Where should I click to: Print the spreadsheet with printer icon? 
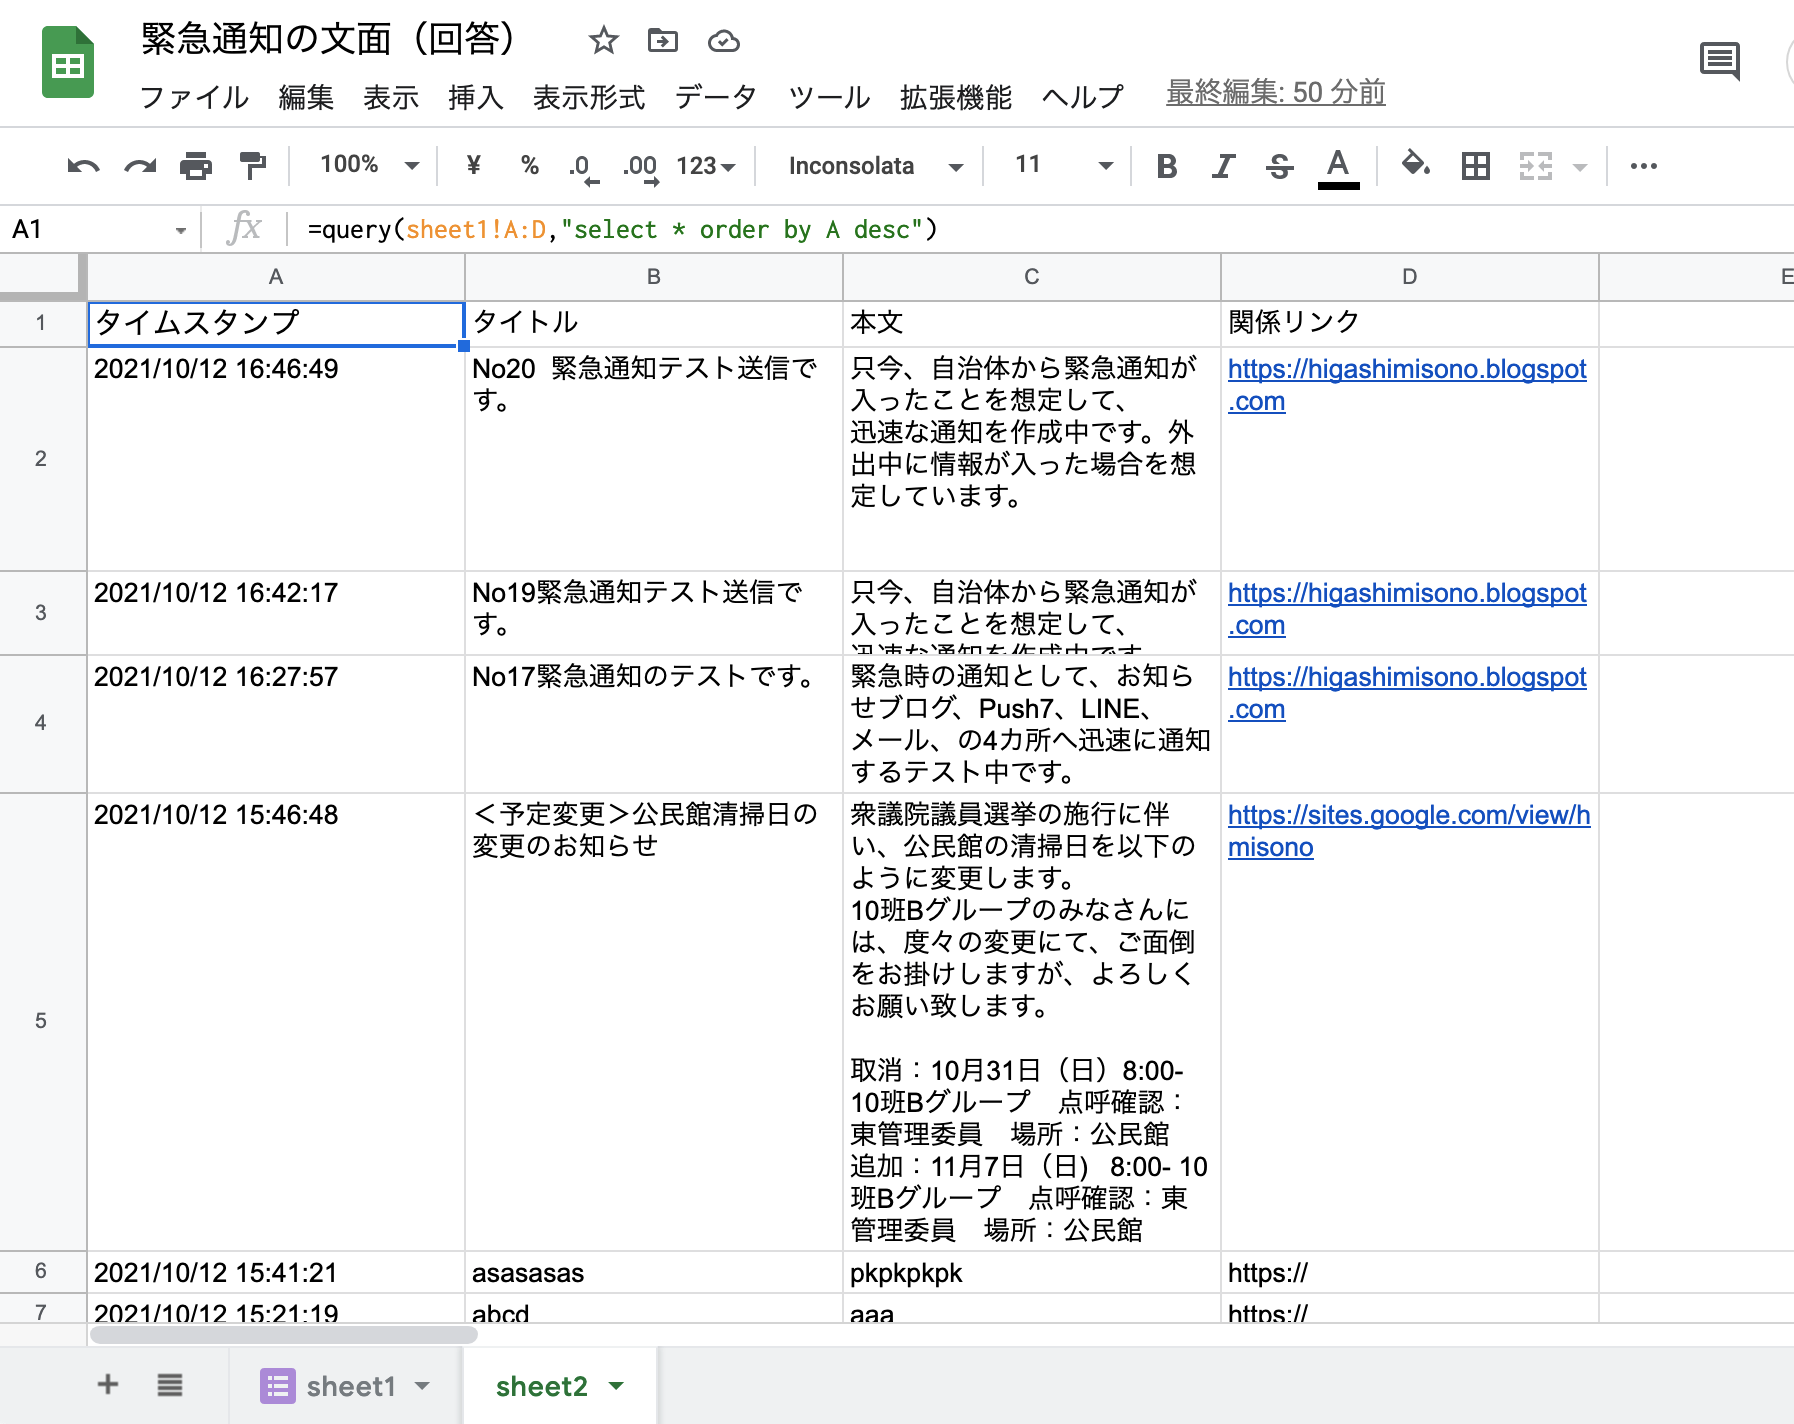point(196,166)
